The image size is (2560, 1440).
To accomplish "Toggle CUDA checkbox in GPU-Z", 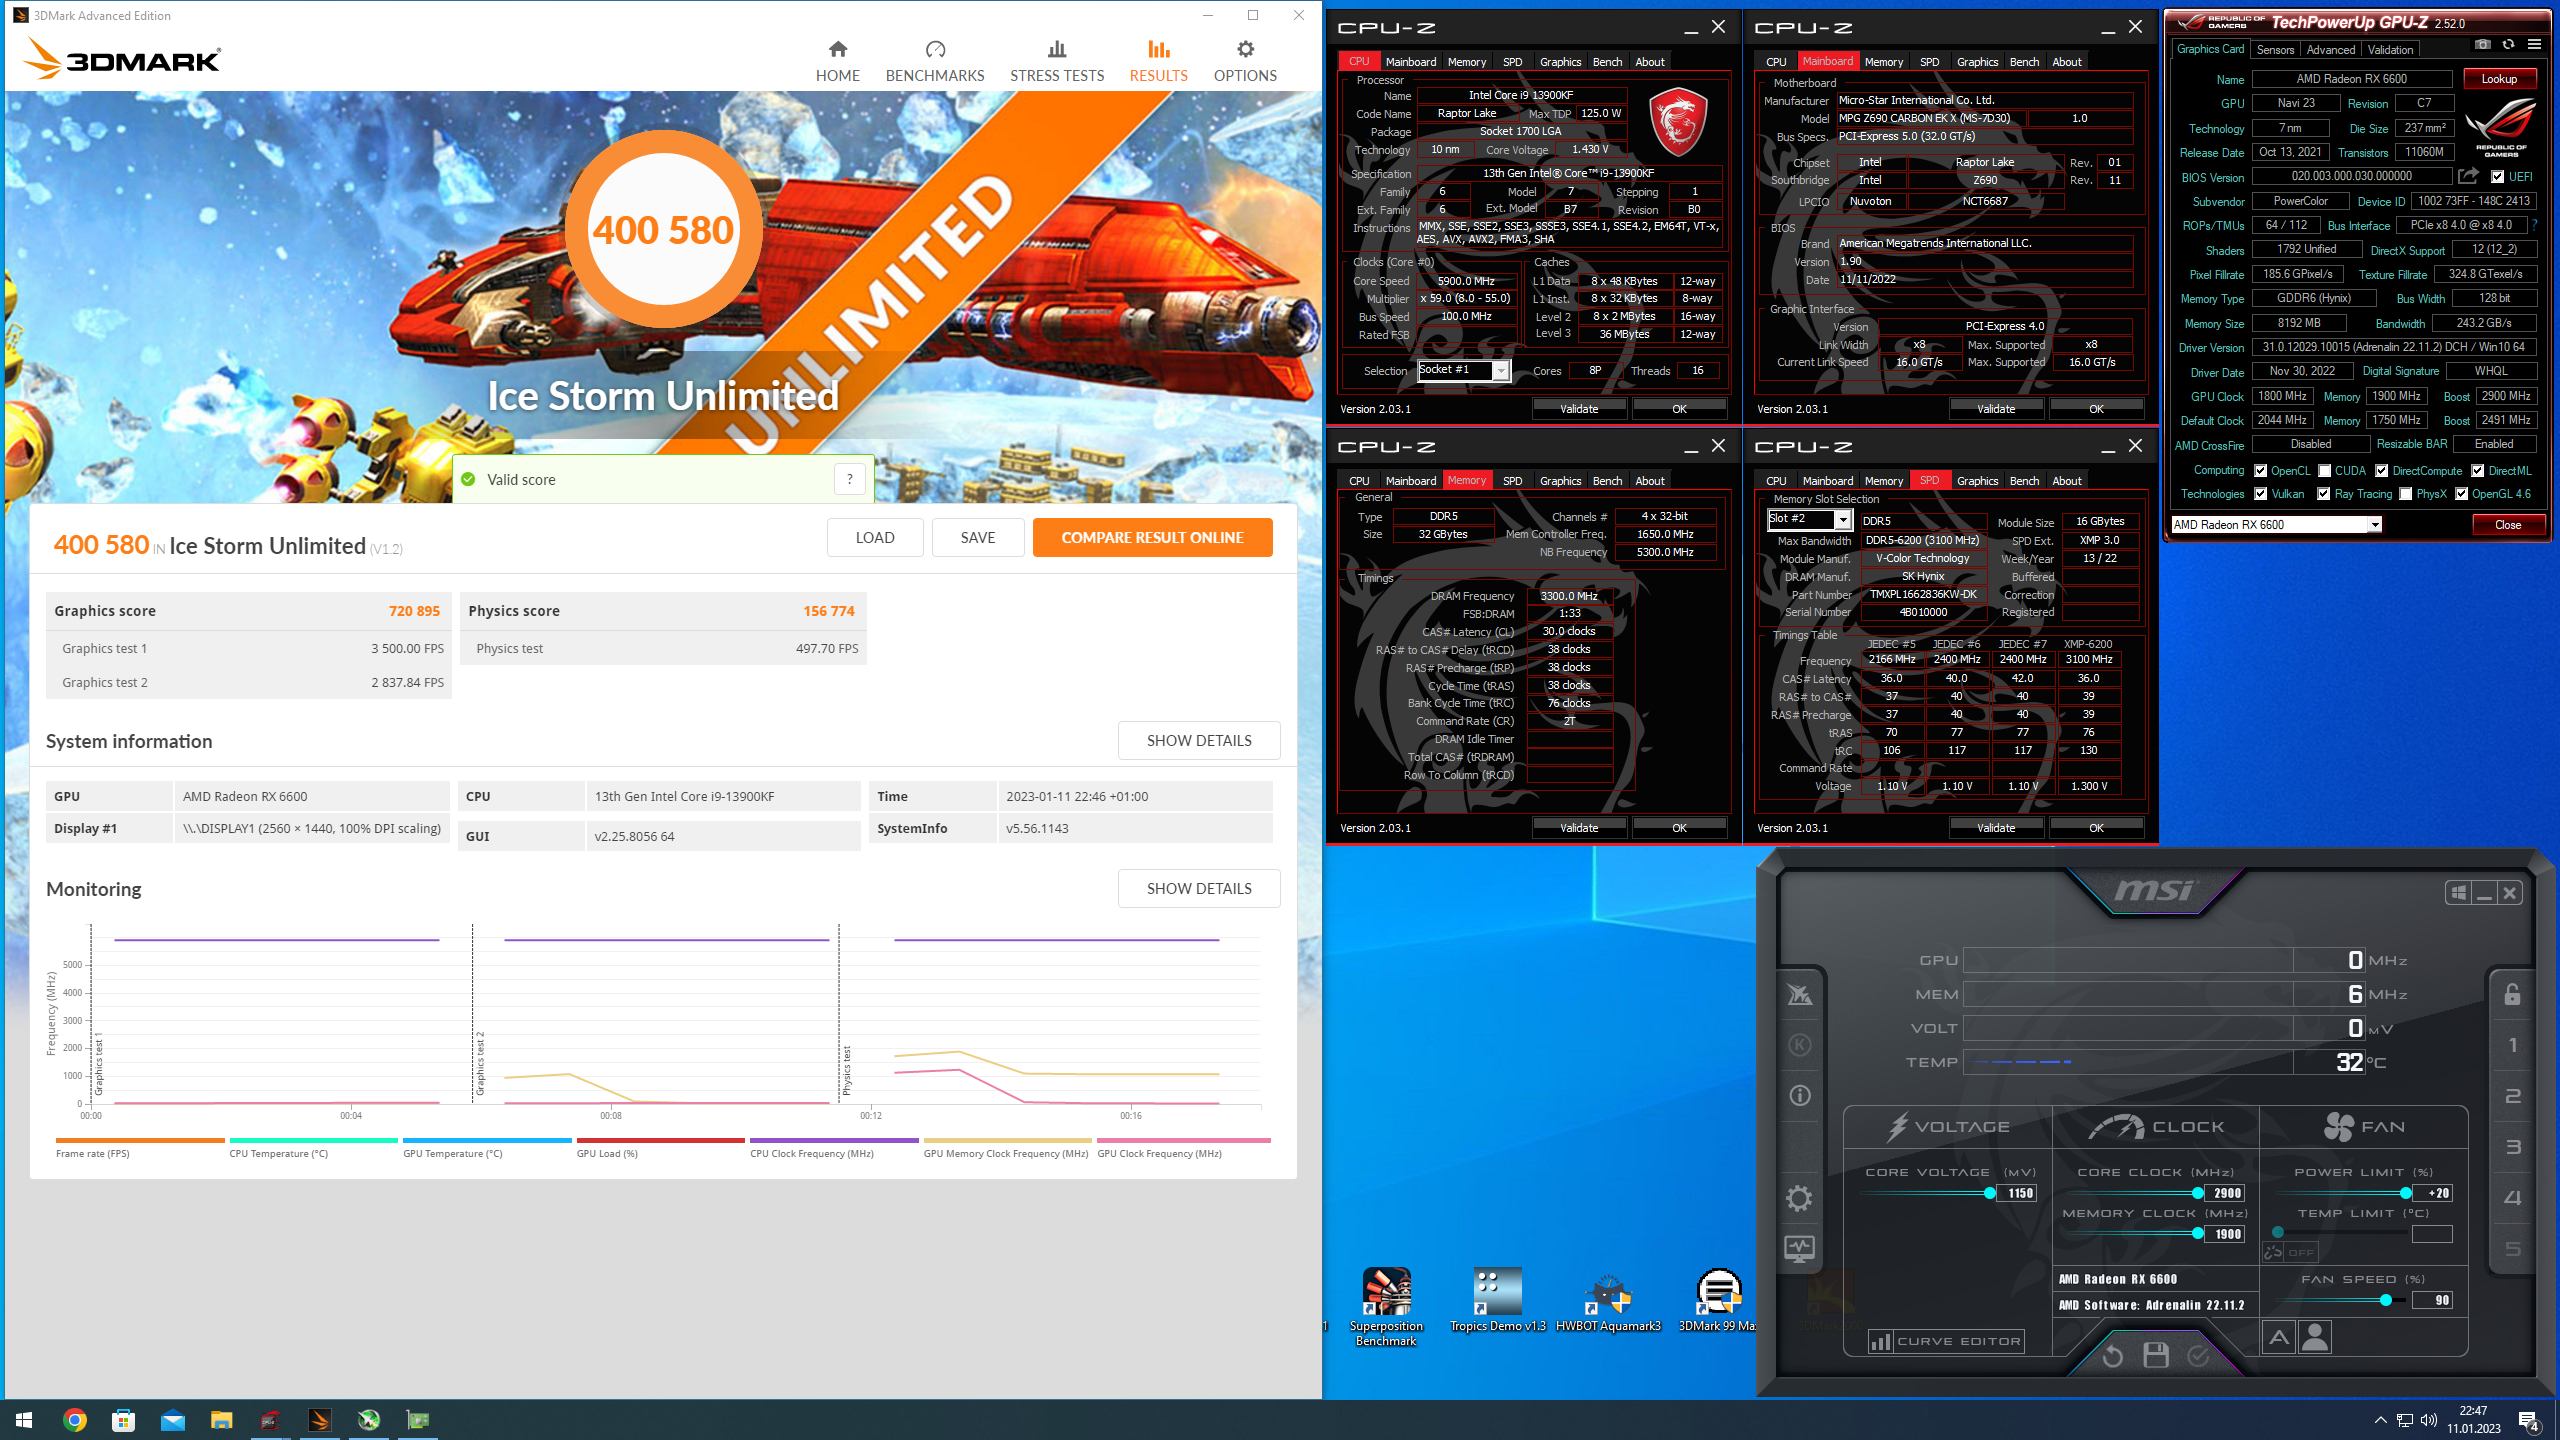I will pos(2324,471).
